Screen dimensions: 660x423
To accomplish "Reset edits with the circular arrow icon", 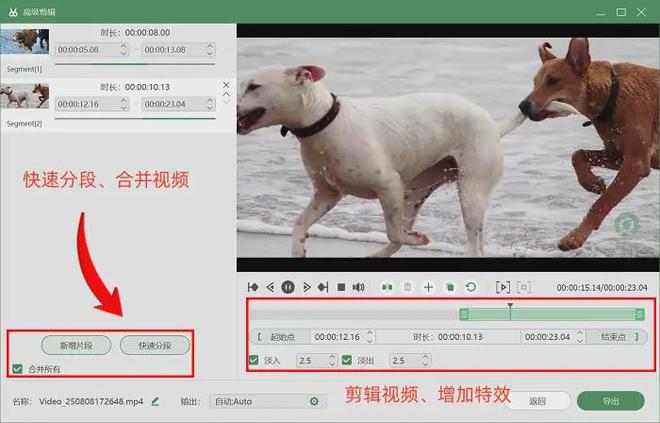I will coord(471,287).
